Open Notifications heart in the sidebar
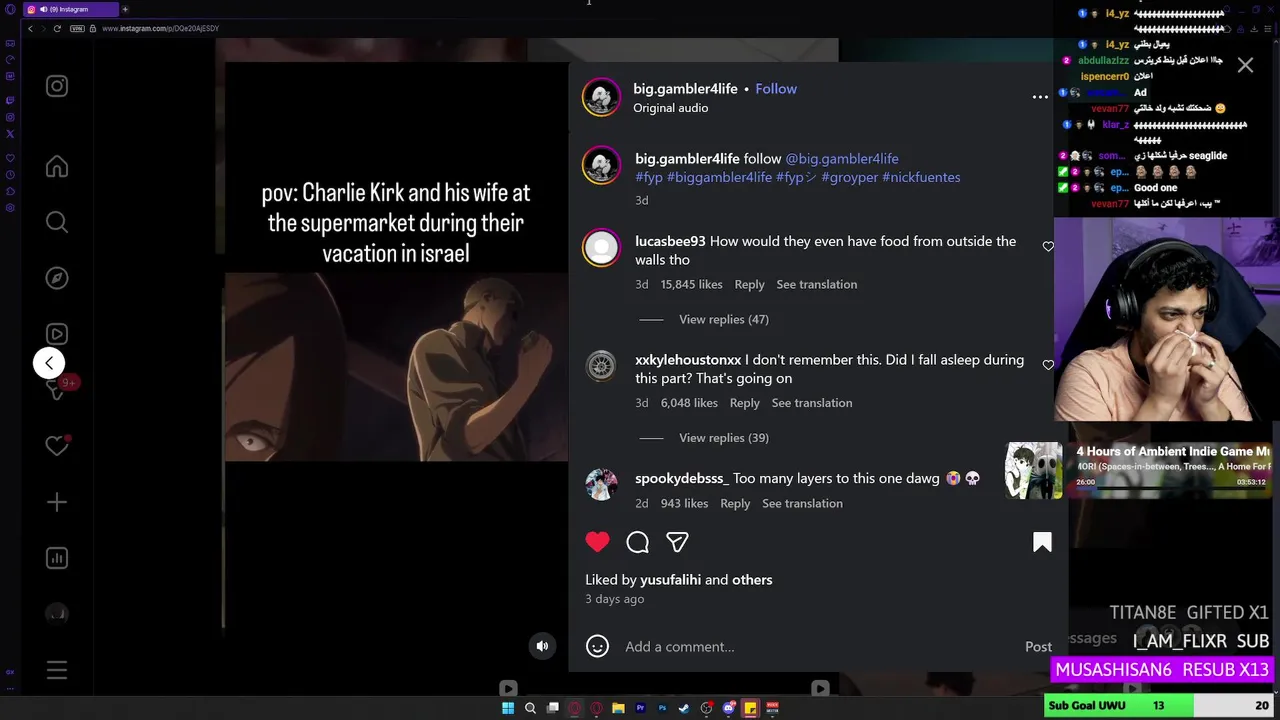 (57, 446)
